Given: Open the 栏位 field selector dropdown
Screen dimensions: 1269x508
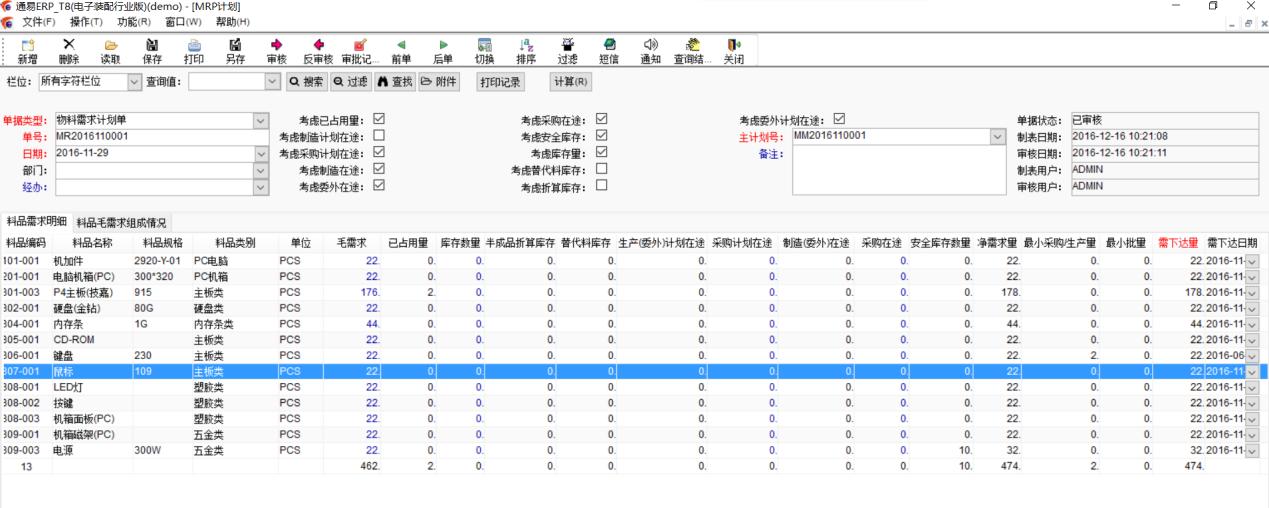Looking at the screenshot, I should coord(136,82).
